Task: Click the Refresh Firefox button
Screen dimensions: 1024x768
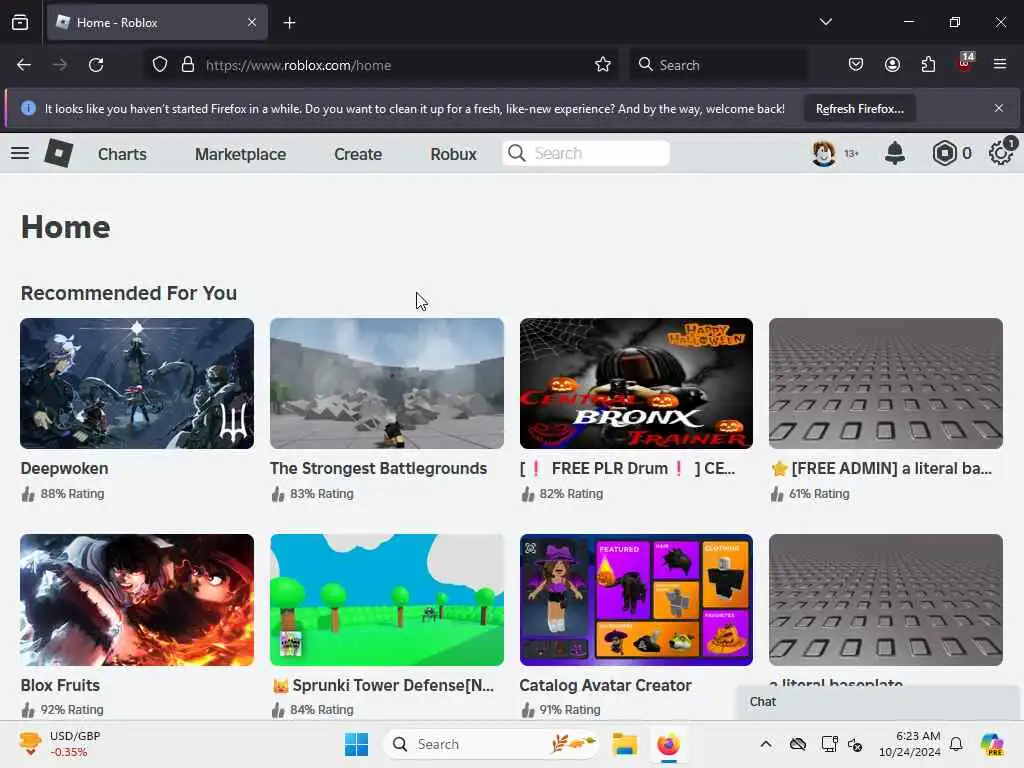Action: [859, 109]
